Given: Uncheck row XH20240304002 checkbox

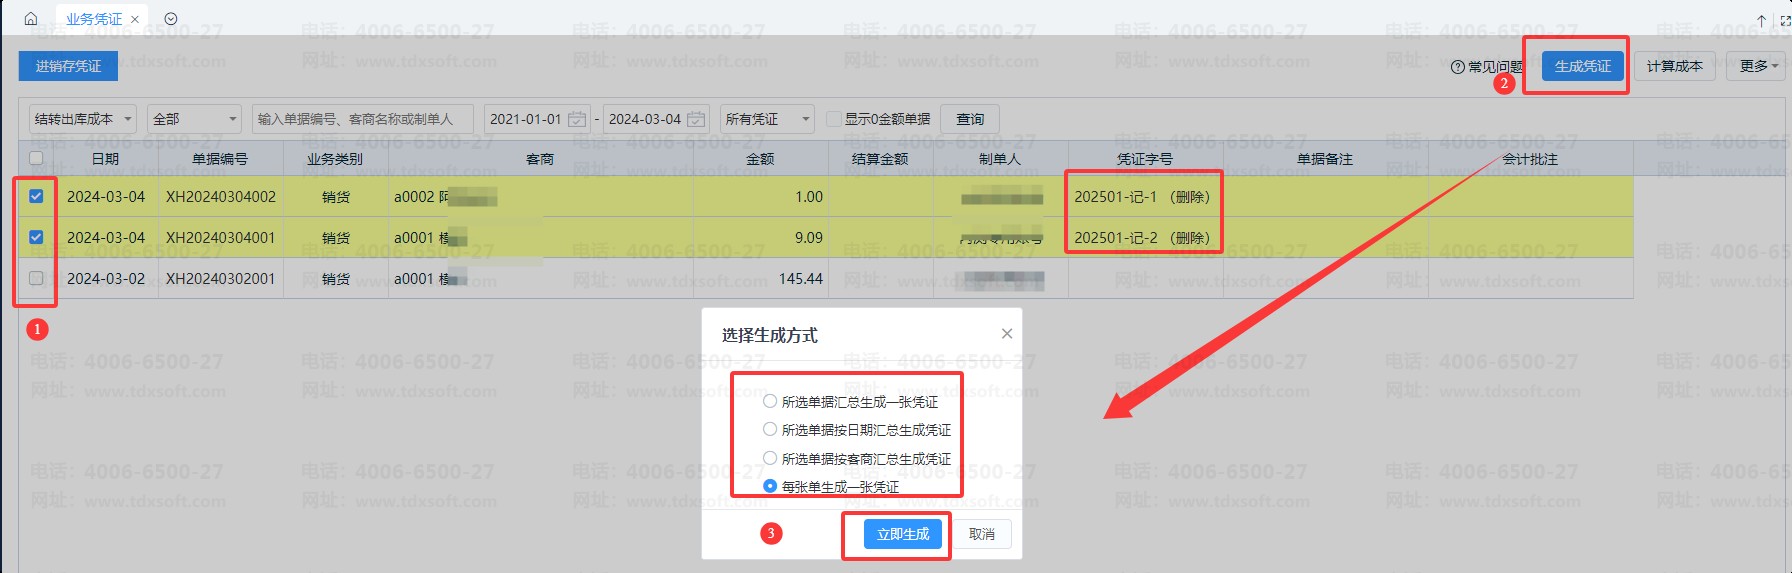Looking at the screenshot, I should coord(36,196).
